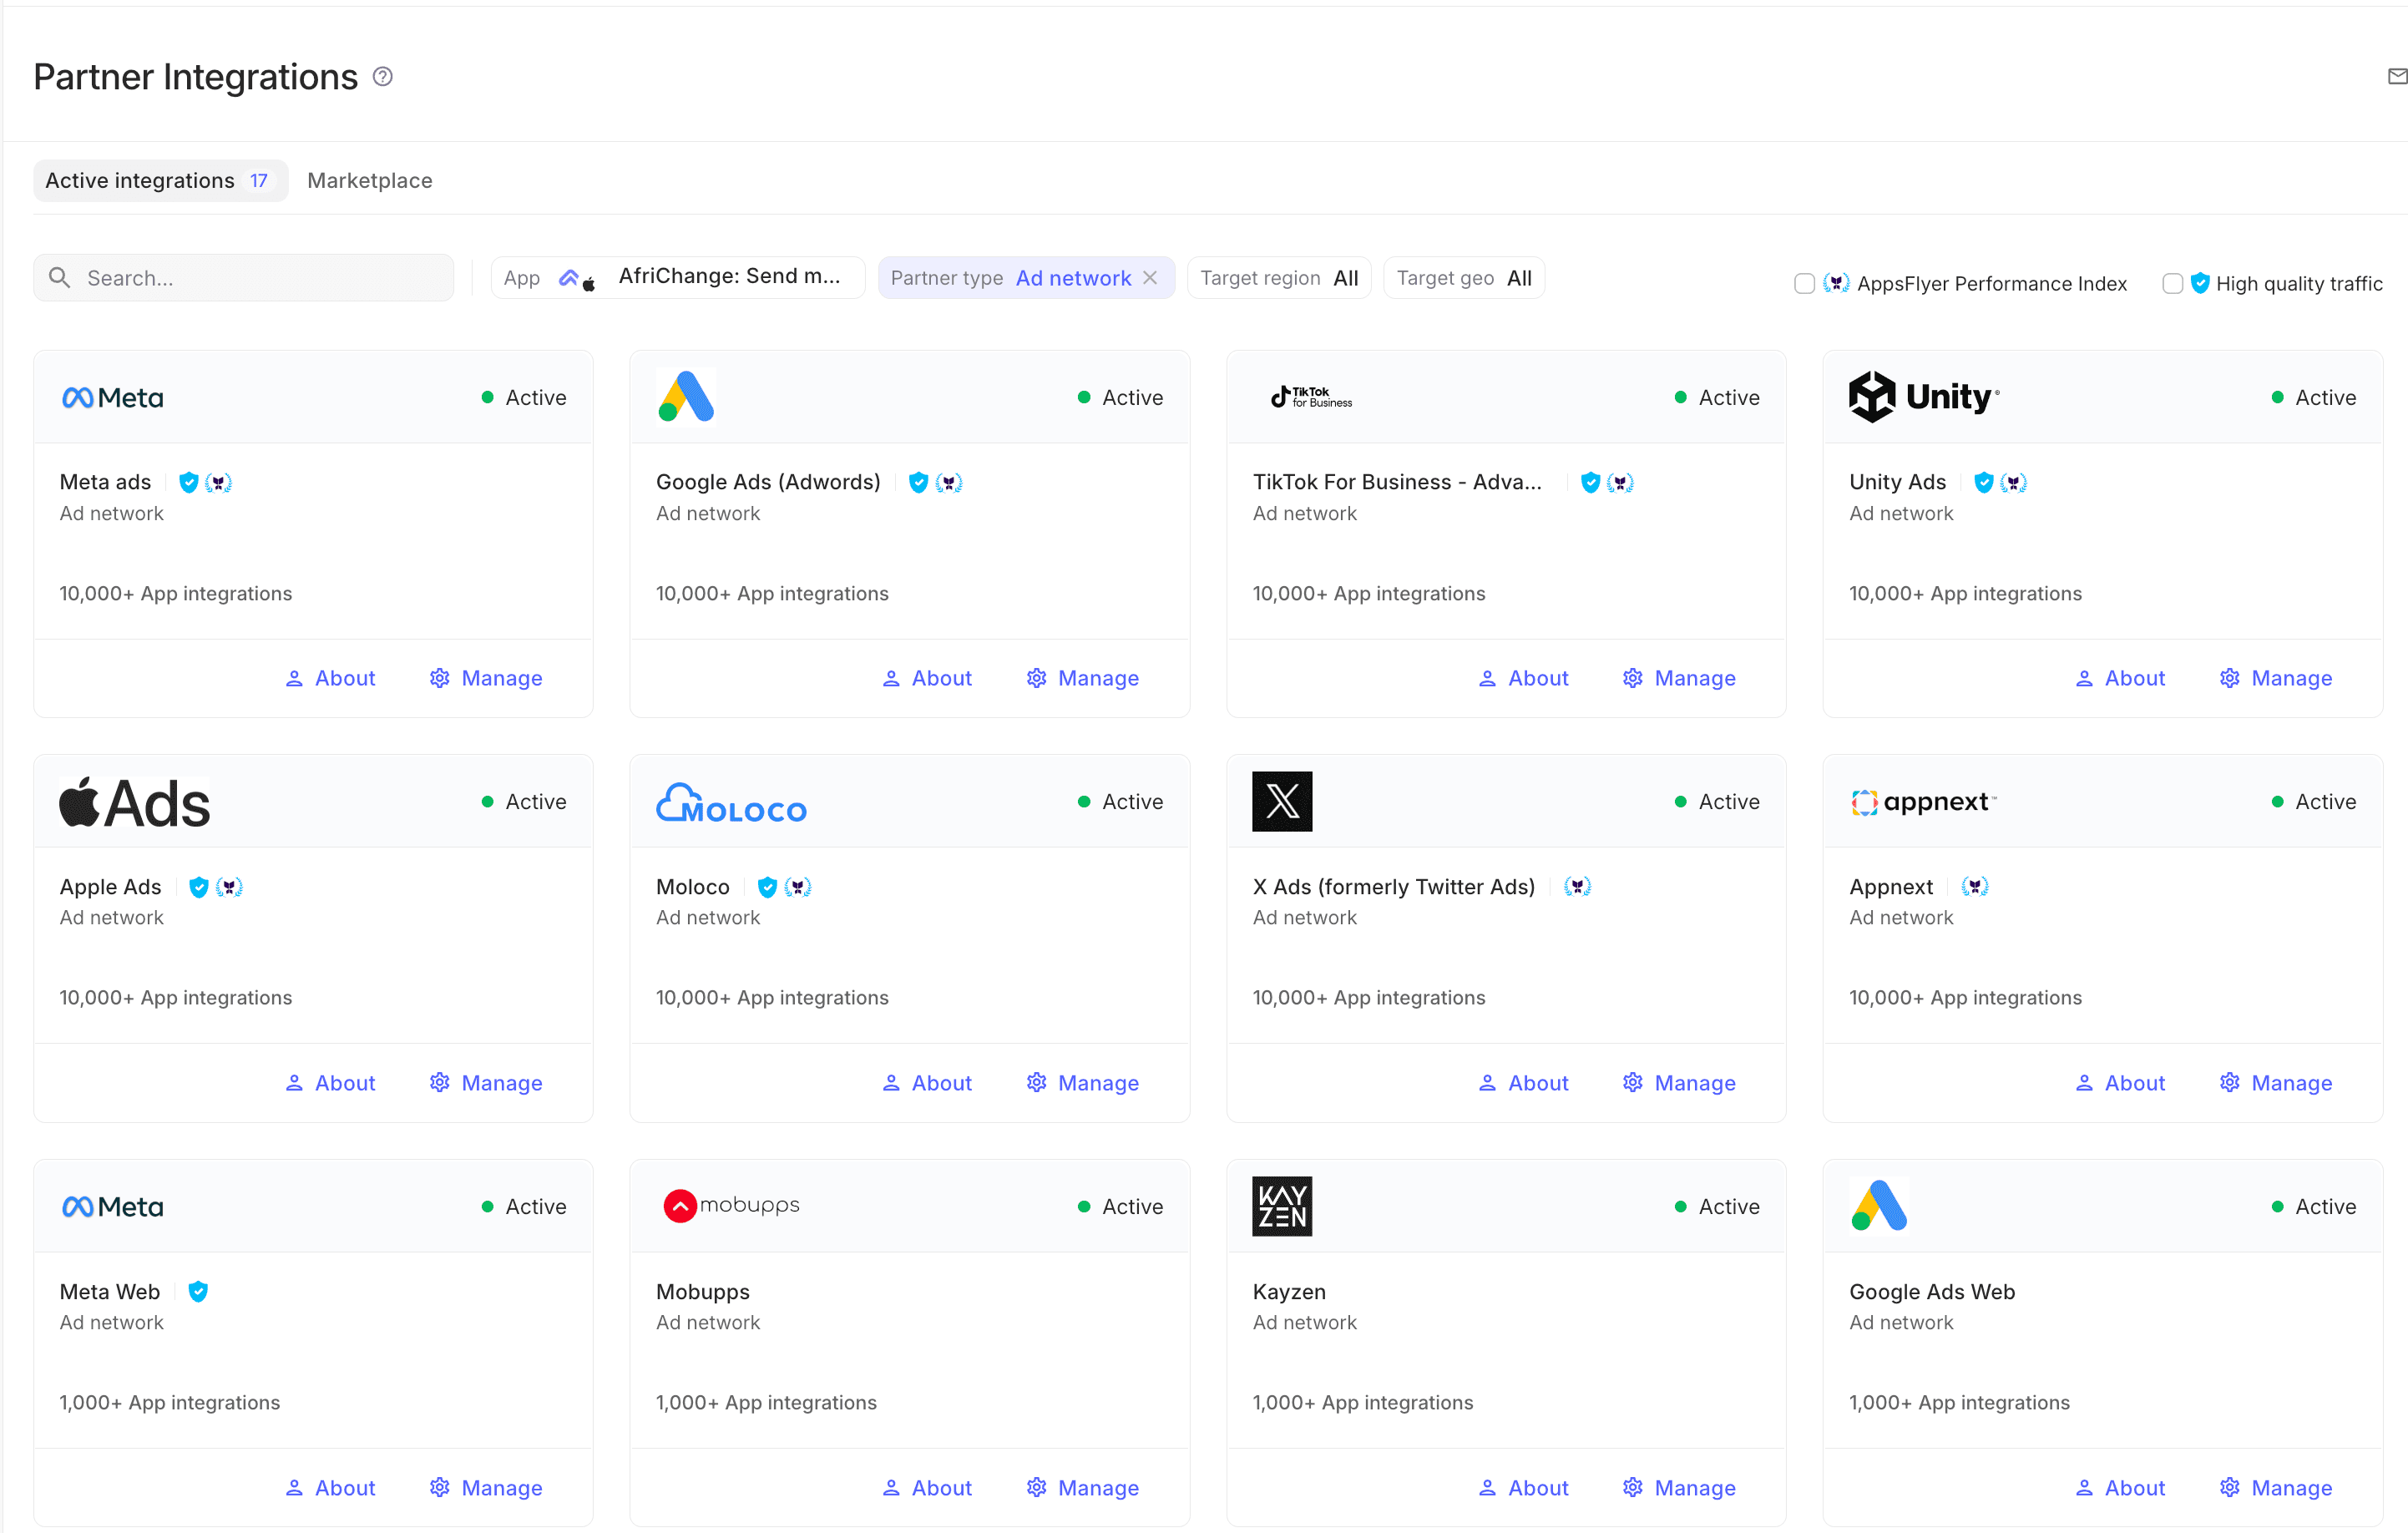The height and width of the screenshot is (1533, 2408).
Task: Open About for Apple Ads
Action: (x=330, y=1083)
